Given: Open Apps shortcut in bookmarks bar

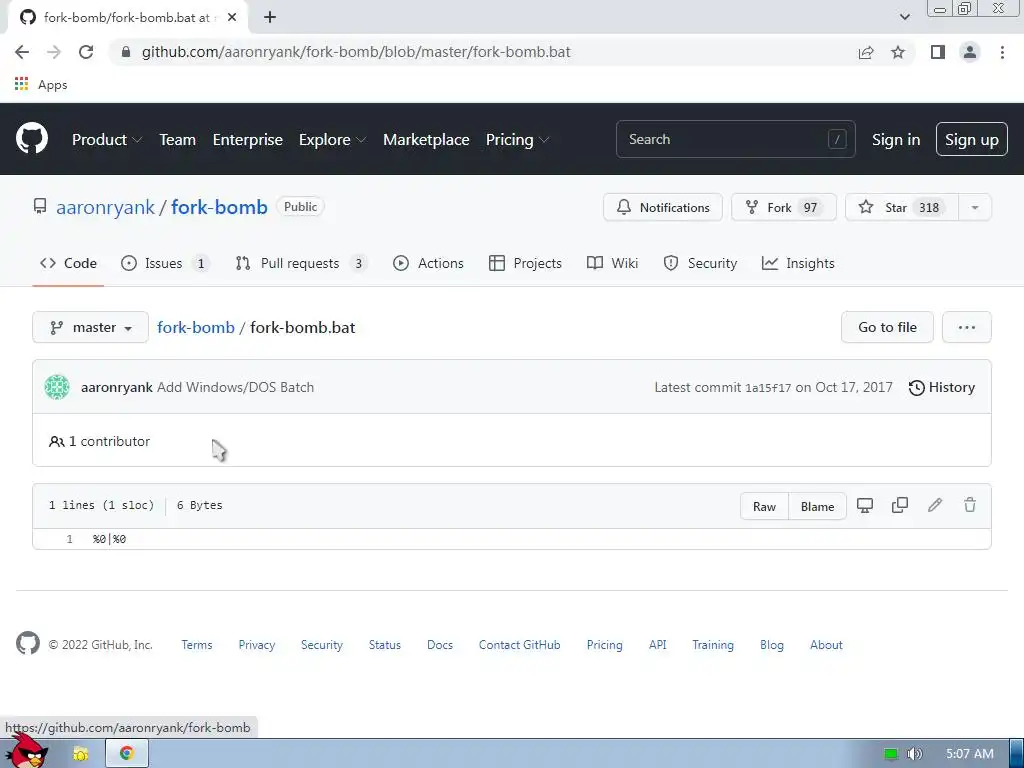Looking at the screenshot, I should click(x=41, y=84).
